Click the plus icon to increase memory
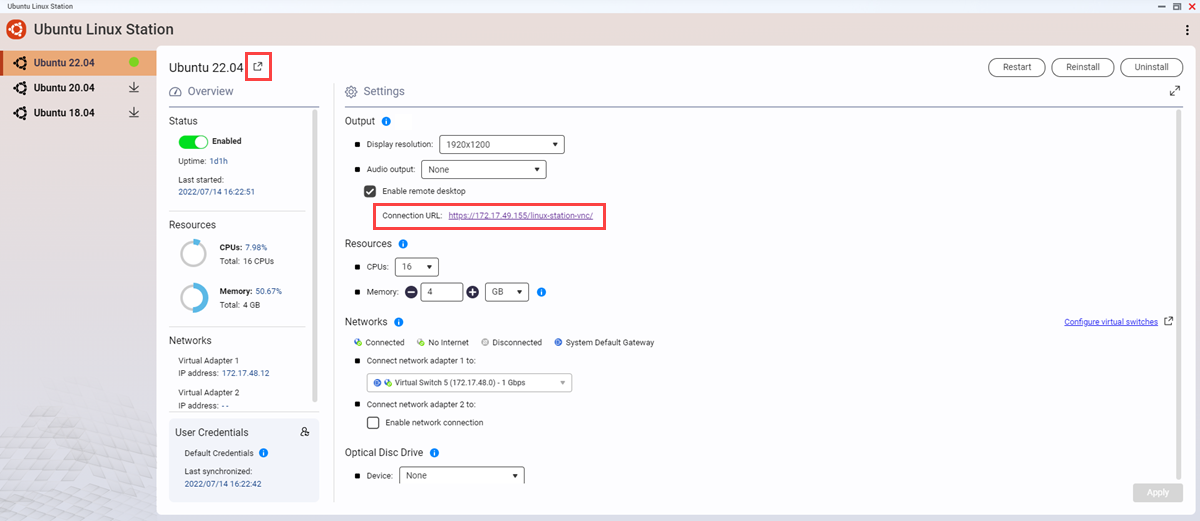Screen dimensions: 1200x521 pos(473,293)
